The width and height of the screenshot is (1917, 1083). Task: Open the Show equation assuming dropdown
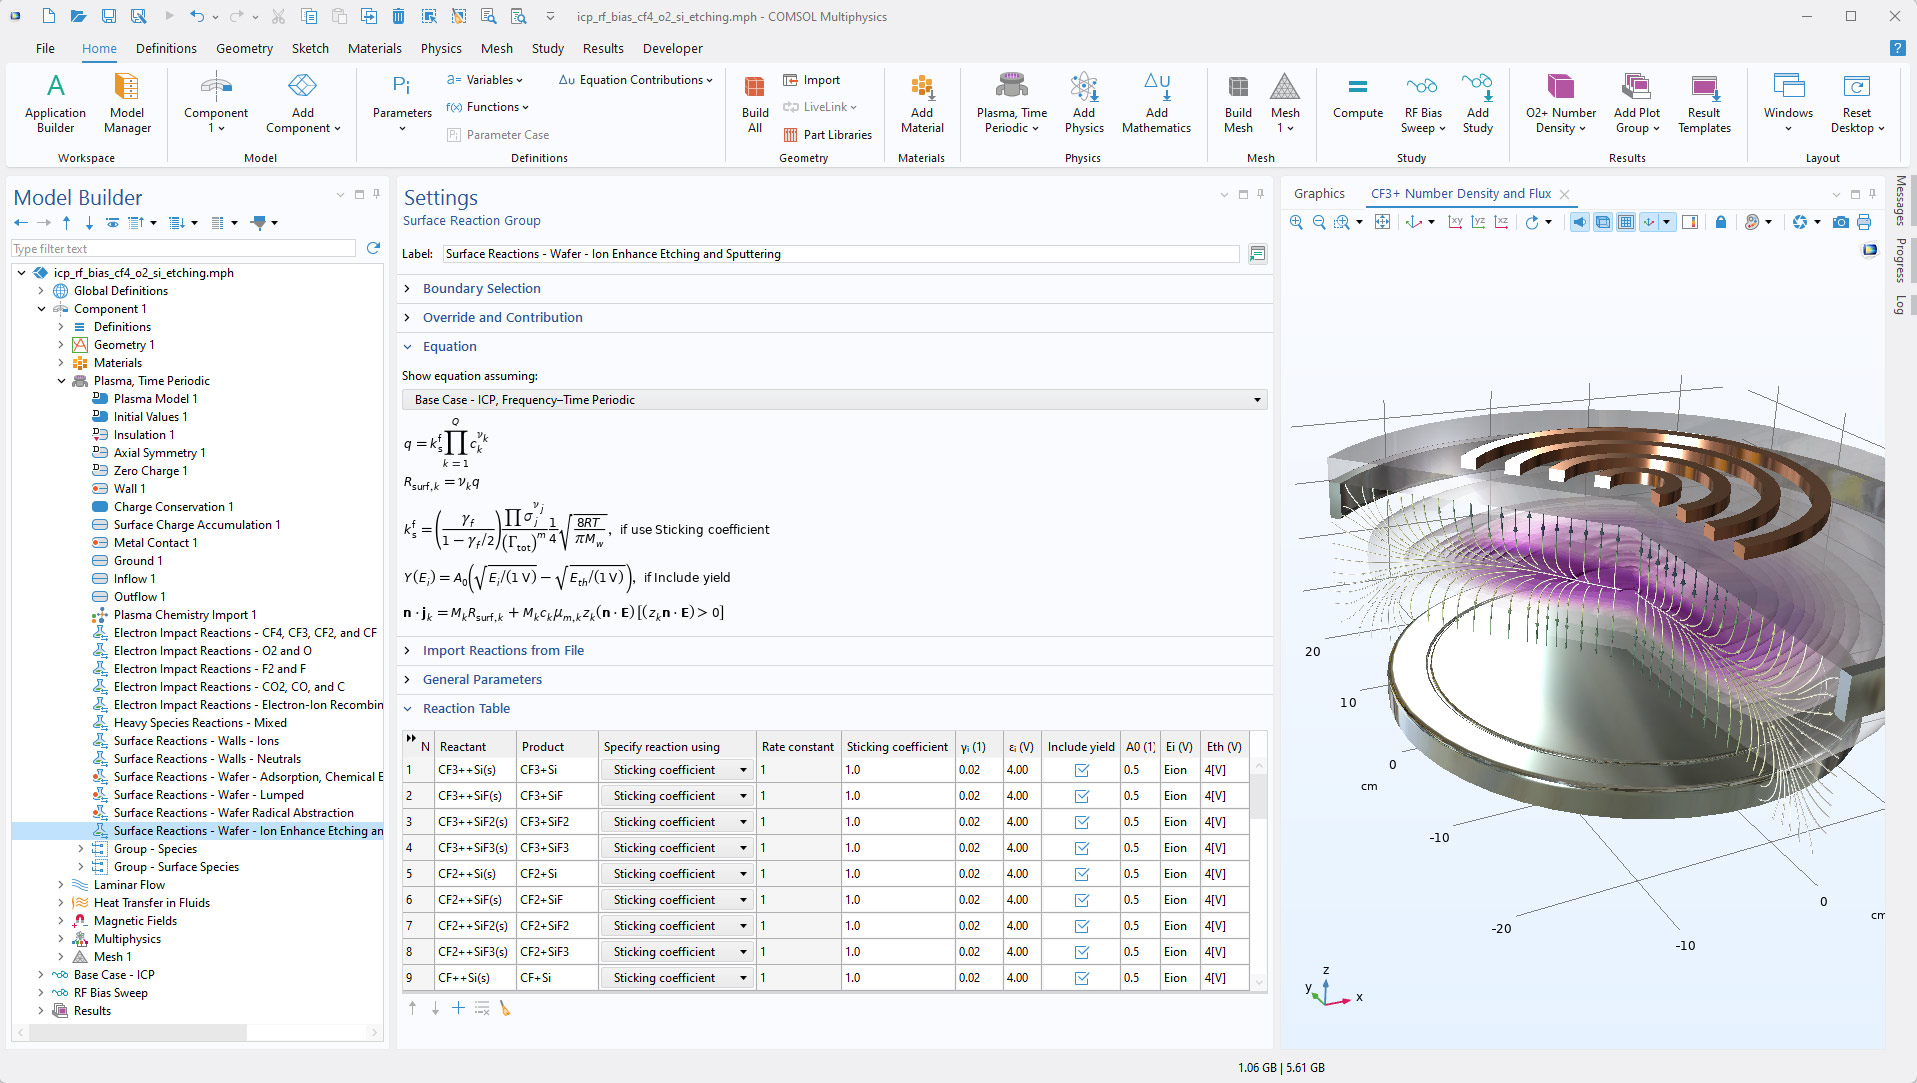pos(834,400)
